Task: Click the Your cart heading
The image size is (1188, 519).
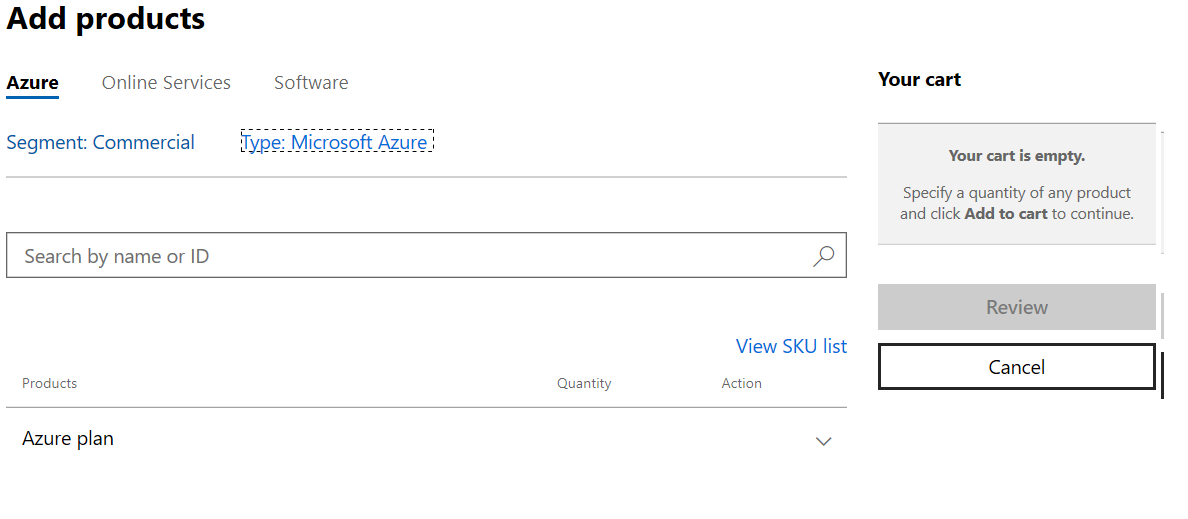Action: (x=919, y=80)
